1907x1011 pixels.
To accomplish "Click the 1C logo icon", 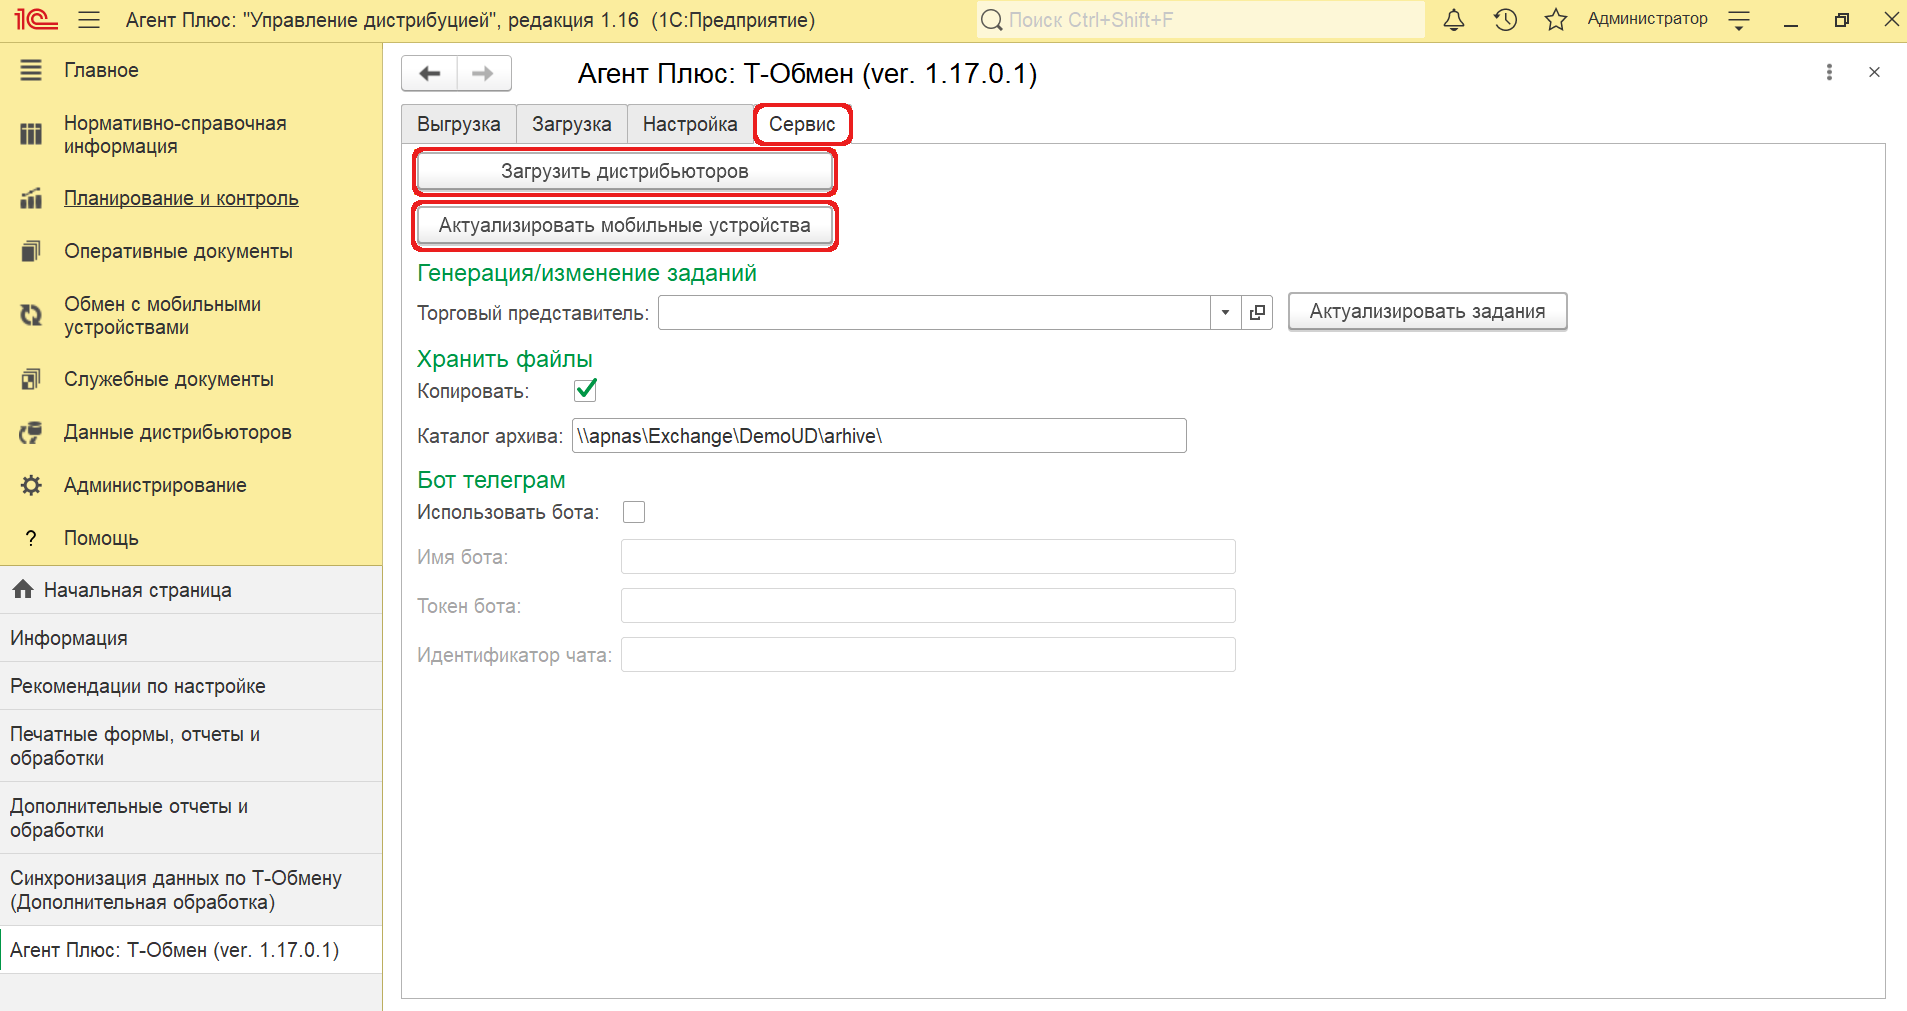I will [35, 20].
